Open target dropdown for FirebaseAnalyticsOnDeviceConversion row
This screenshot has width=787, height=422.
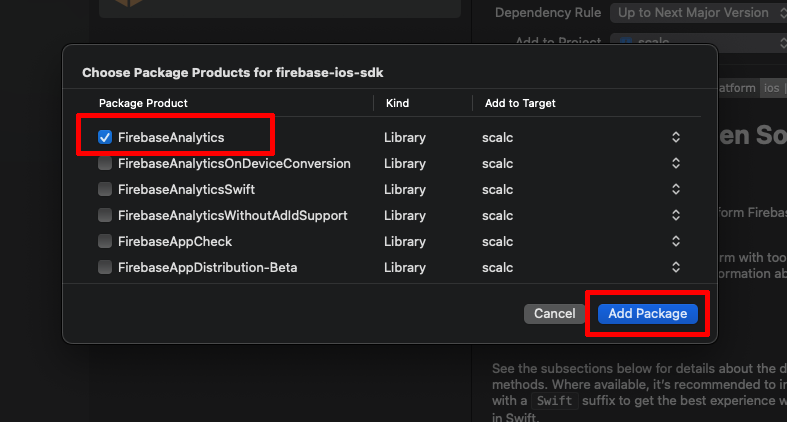click(x=676, y=163)
